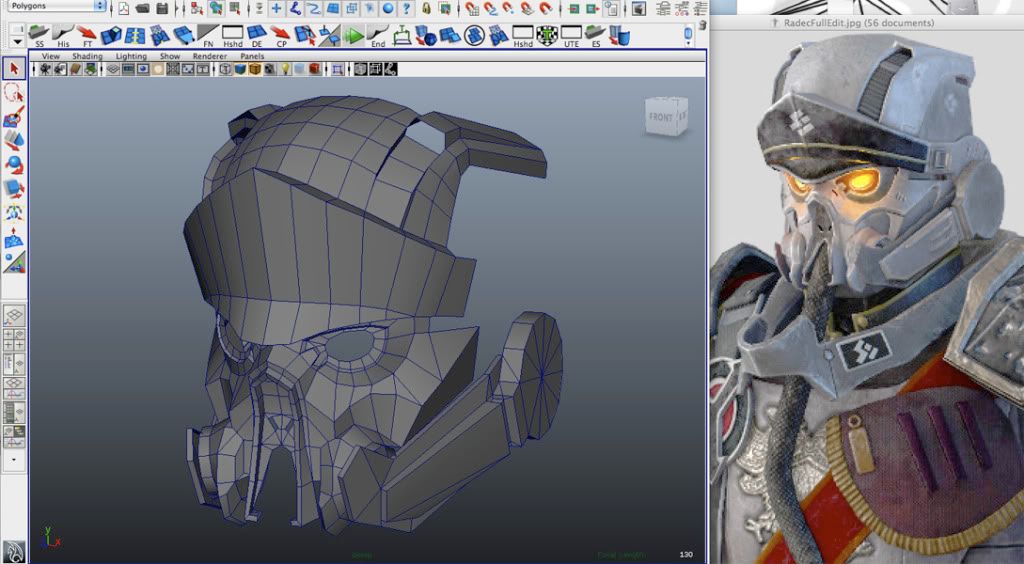The height and width of the screenshot is (564, 1024).
Task: Toggle isolate select icon in panel toolbar
Action: click(338, 69)
